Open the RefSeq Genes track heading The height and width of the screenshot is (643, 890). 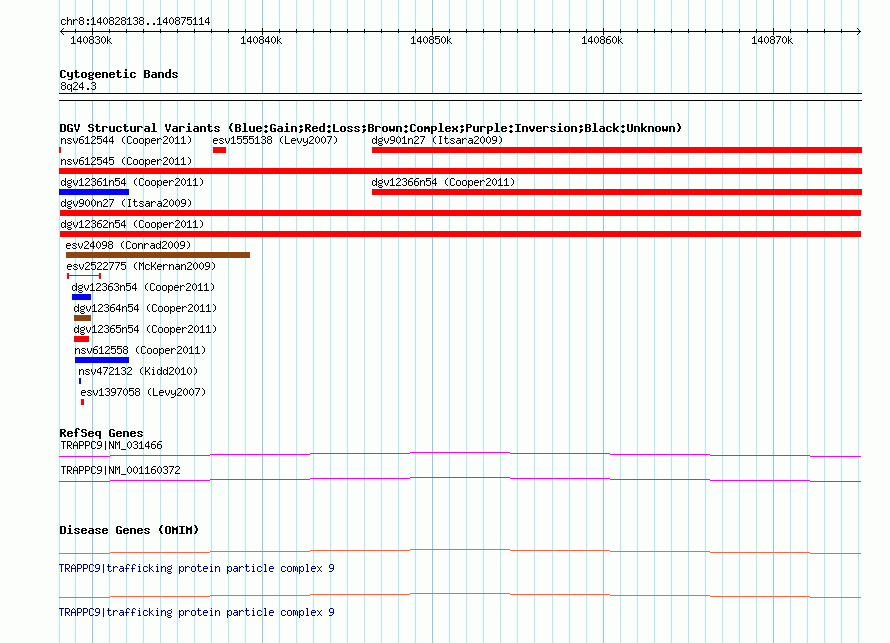[x=101, y=433]
